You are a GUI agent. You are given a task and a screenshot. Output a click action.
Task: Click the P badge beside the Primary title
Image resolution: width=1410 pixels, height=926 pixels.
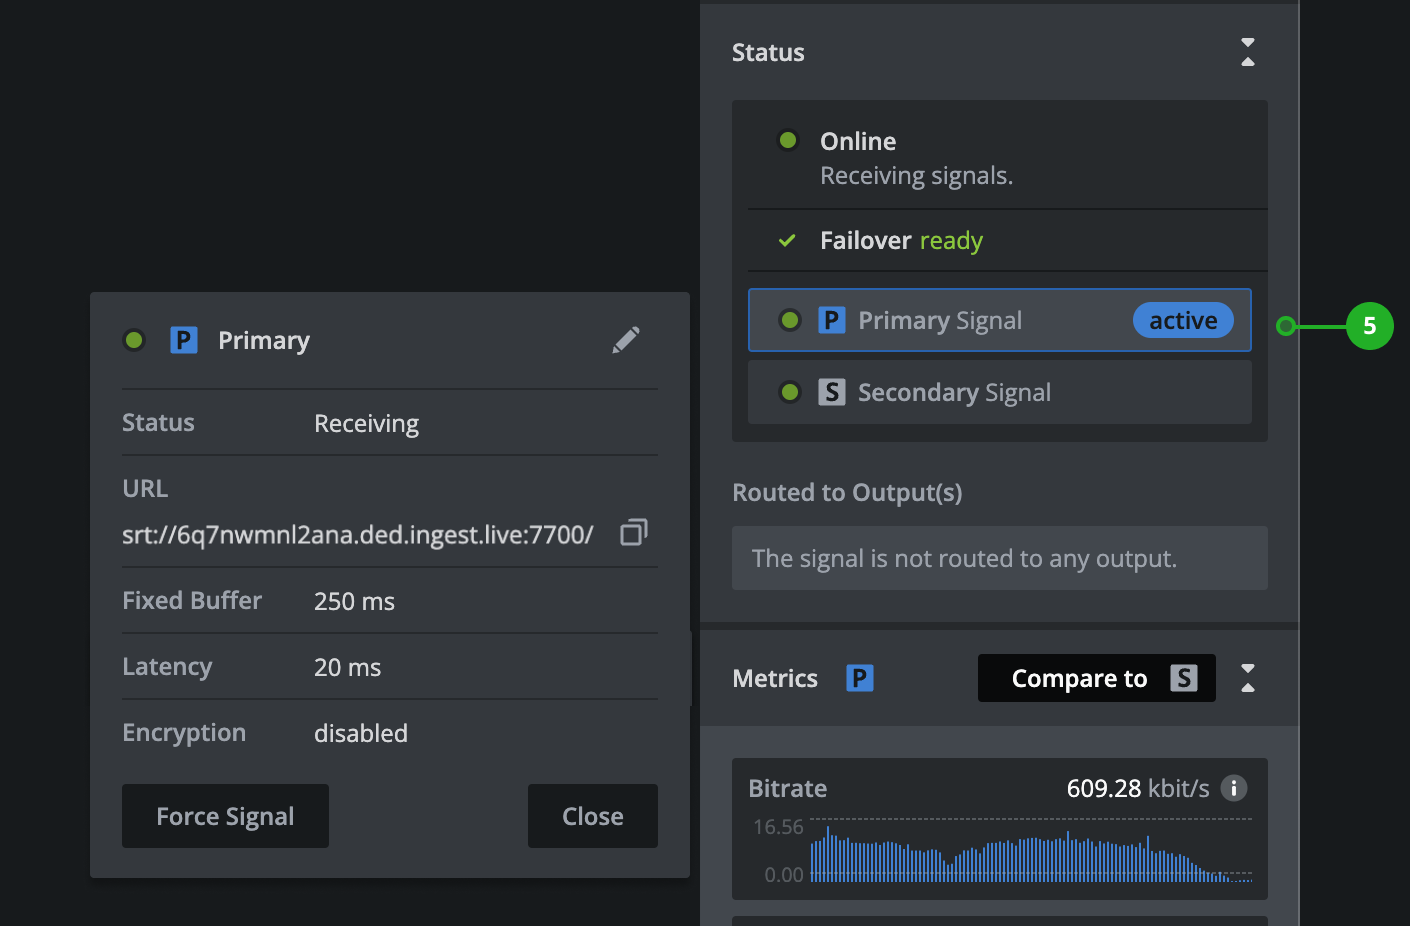pos(184,340)
